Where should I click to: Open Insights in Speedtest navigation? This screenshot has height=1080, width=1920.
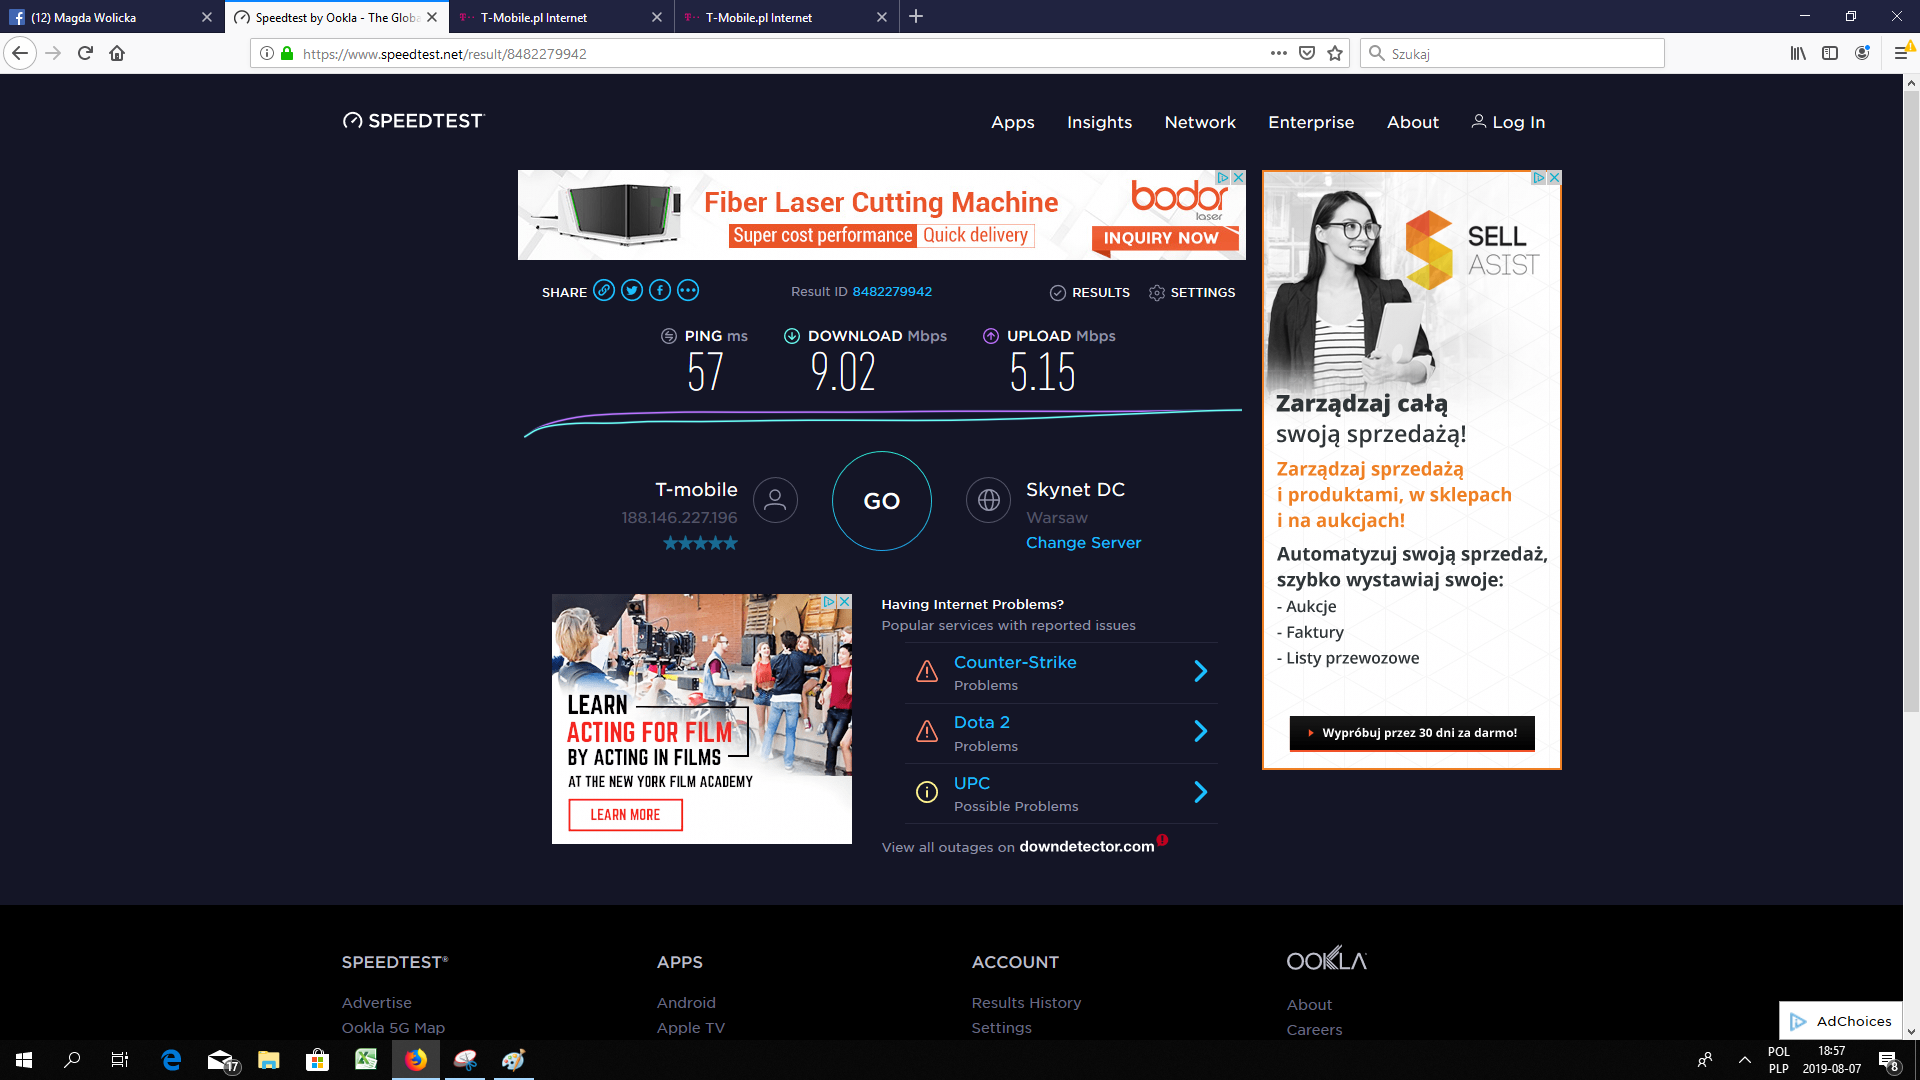coord(1099,122)
